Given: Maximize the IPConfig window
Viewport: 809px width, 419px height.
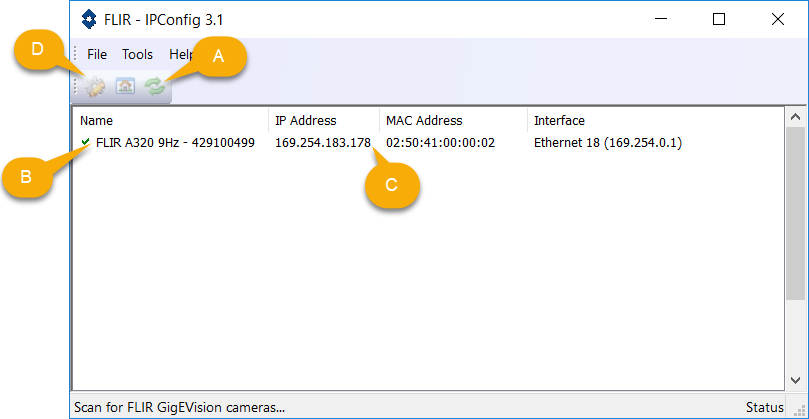Looking at the screenshot, I should point(718,19).
